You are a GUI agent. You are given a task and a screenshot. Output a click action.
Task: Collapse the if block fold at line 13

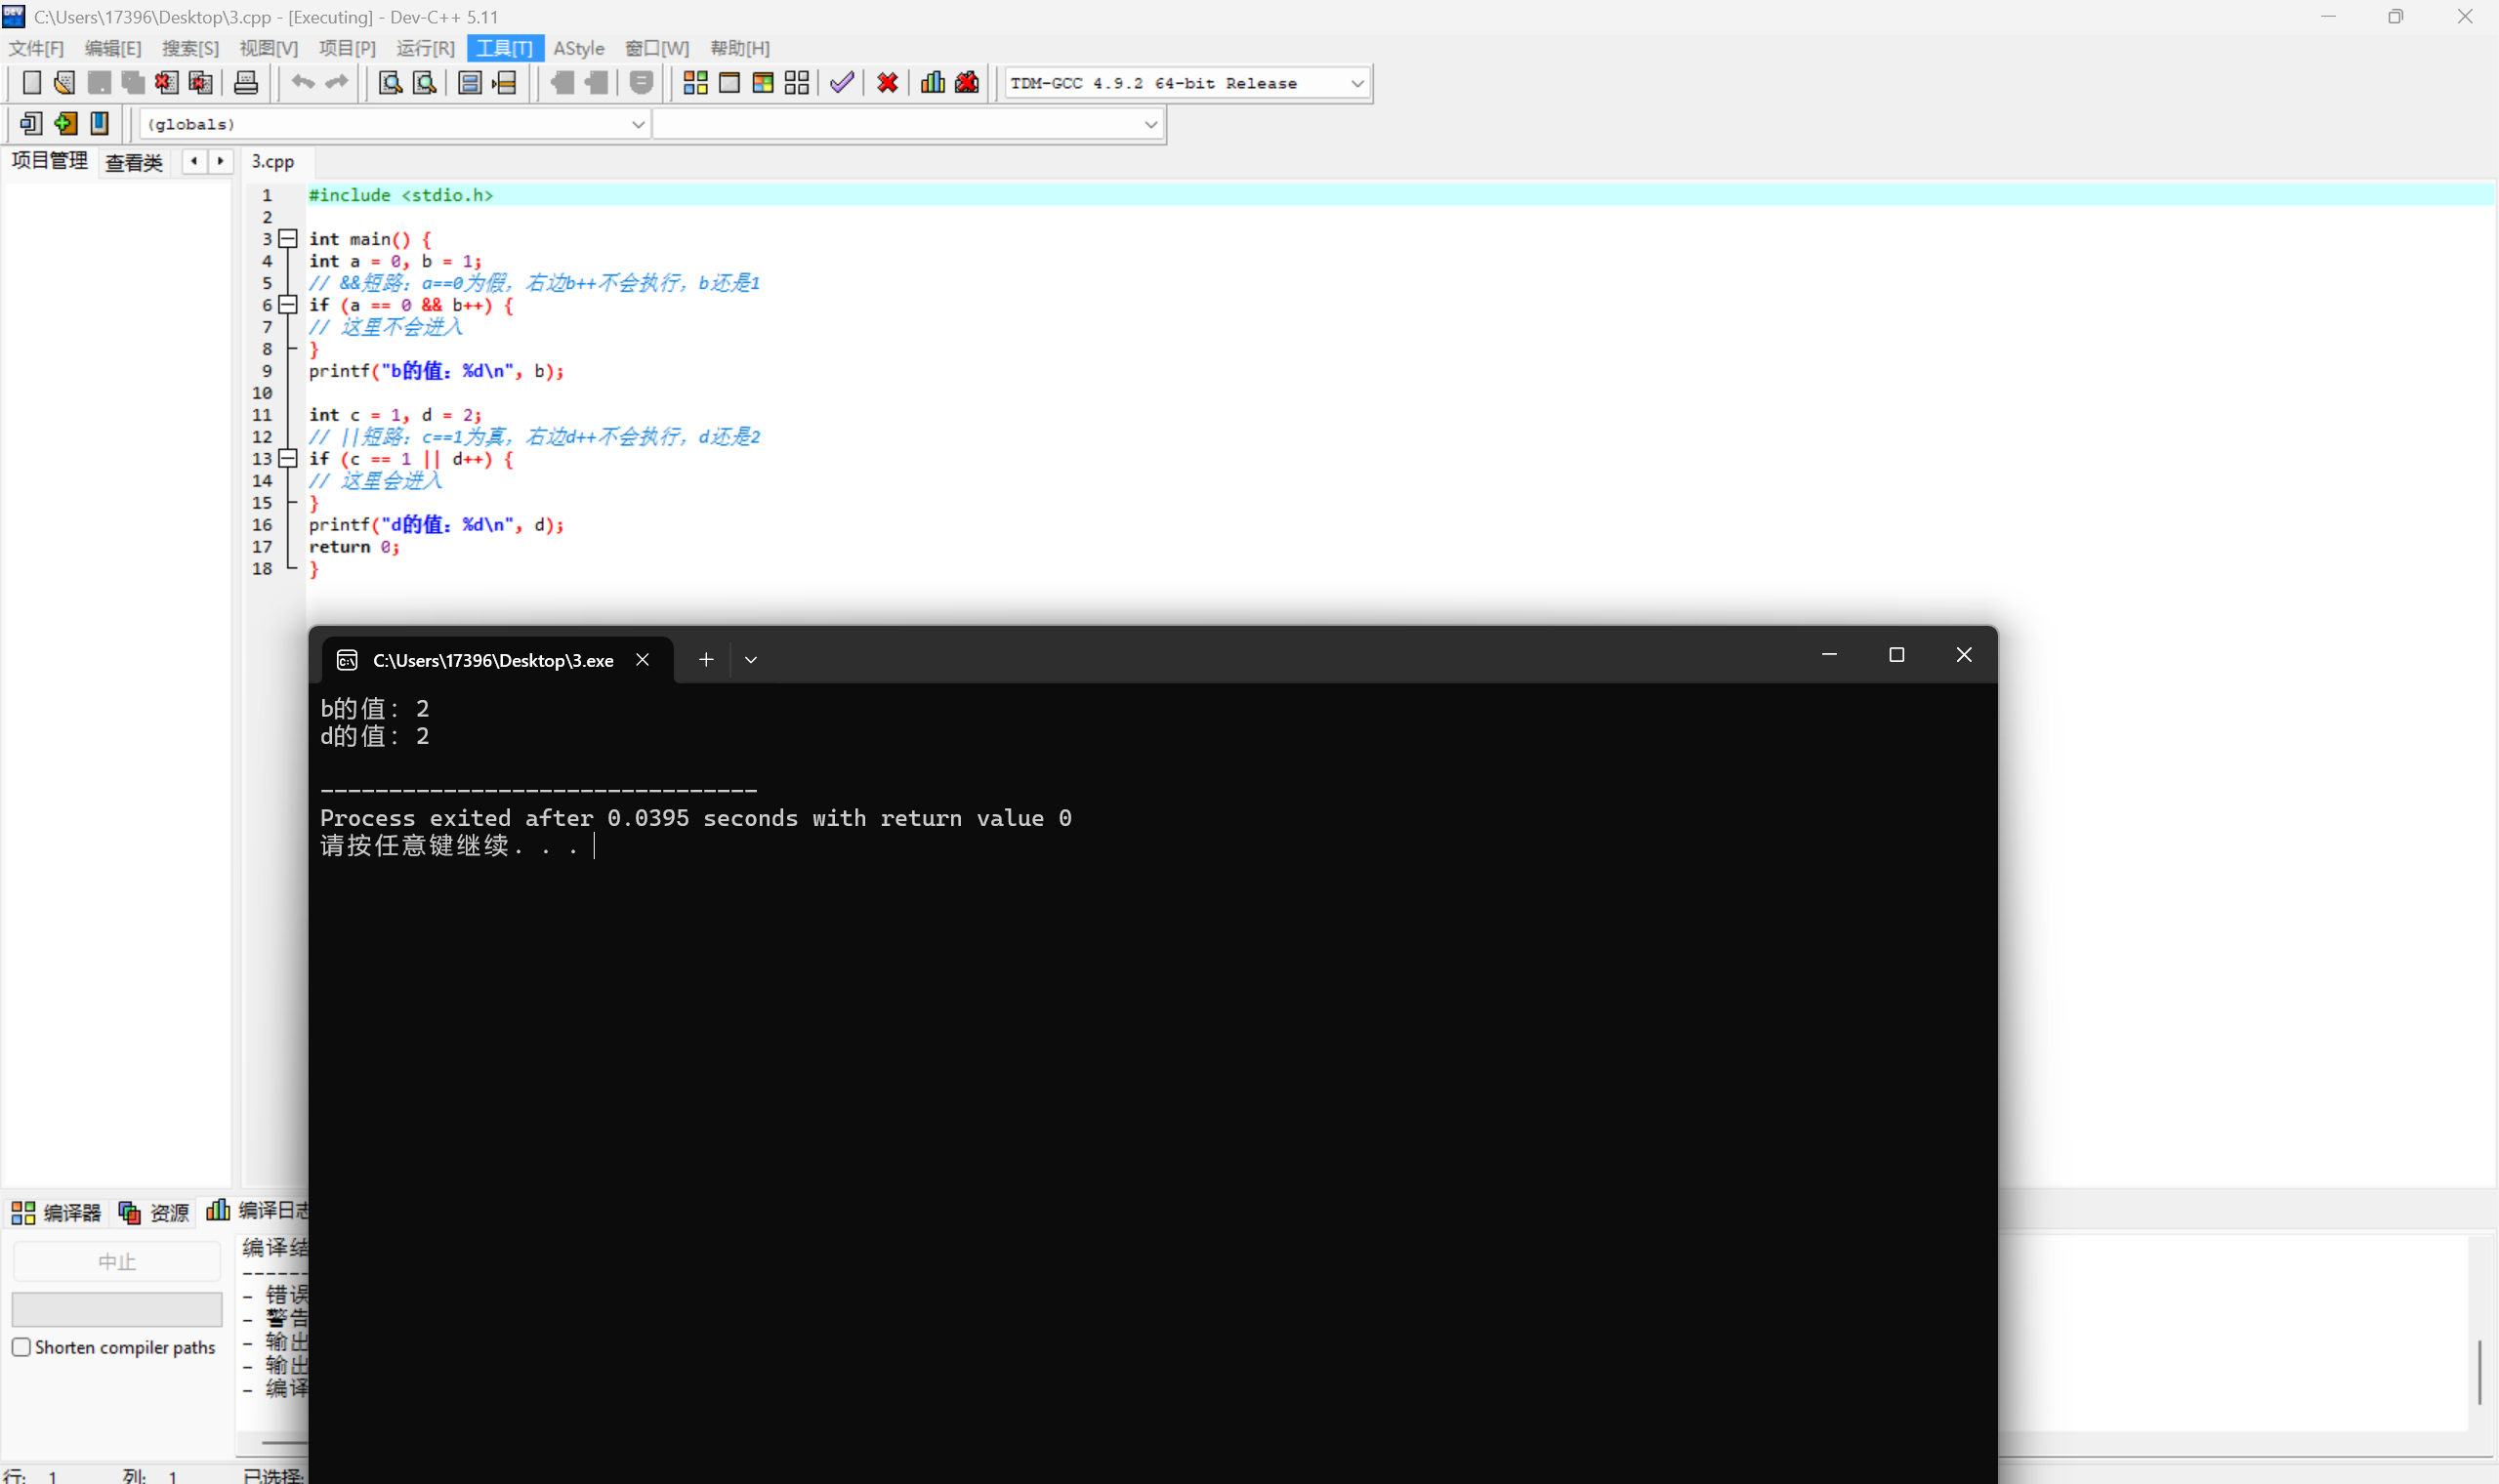click(x=288, y=458)
